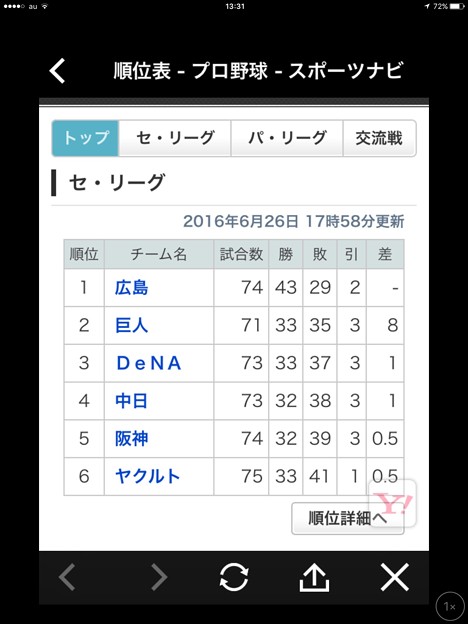Tap the back chevron beside 順位表 title
The width and height of the screenshot is (468, 624).
57,71
